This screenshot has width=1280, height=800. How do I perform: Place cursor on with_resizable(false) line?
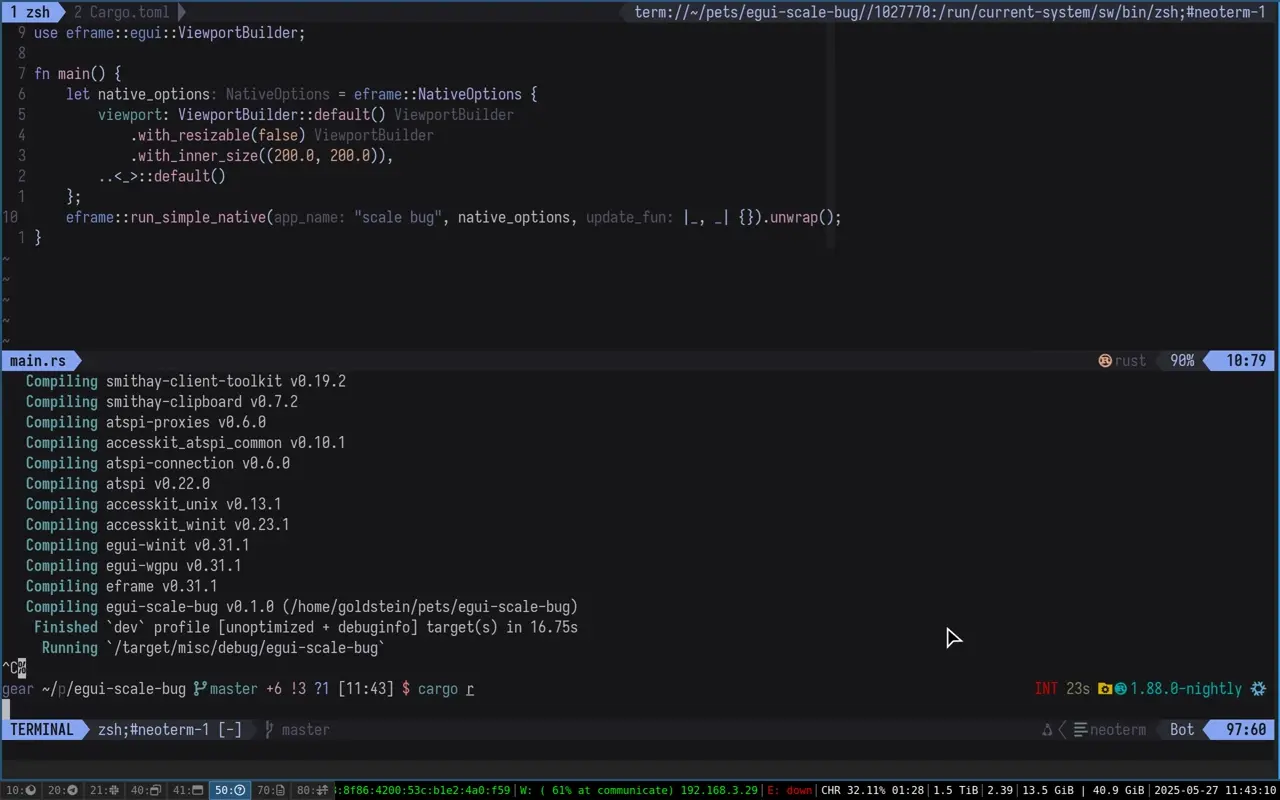tap(218, 135)
